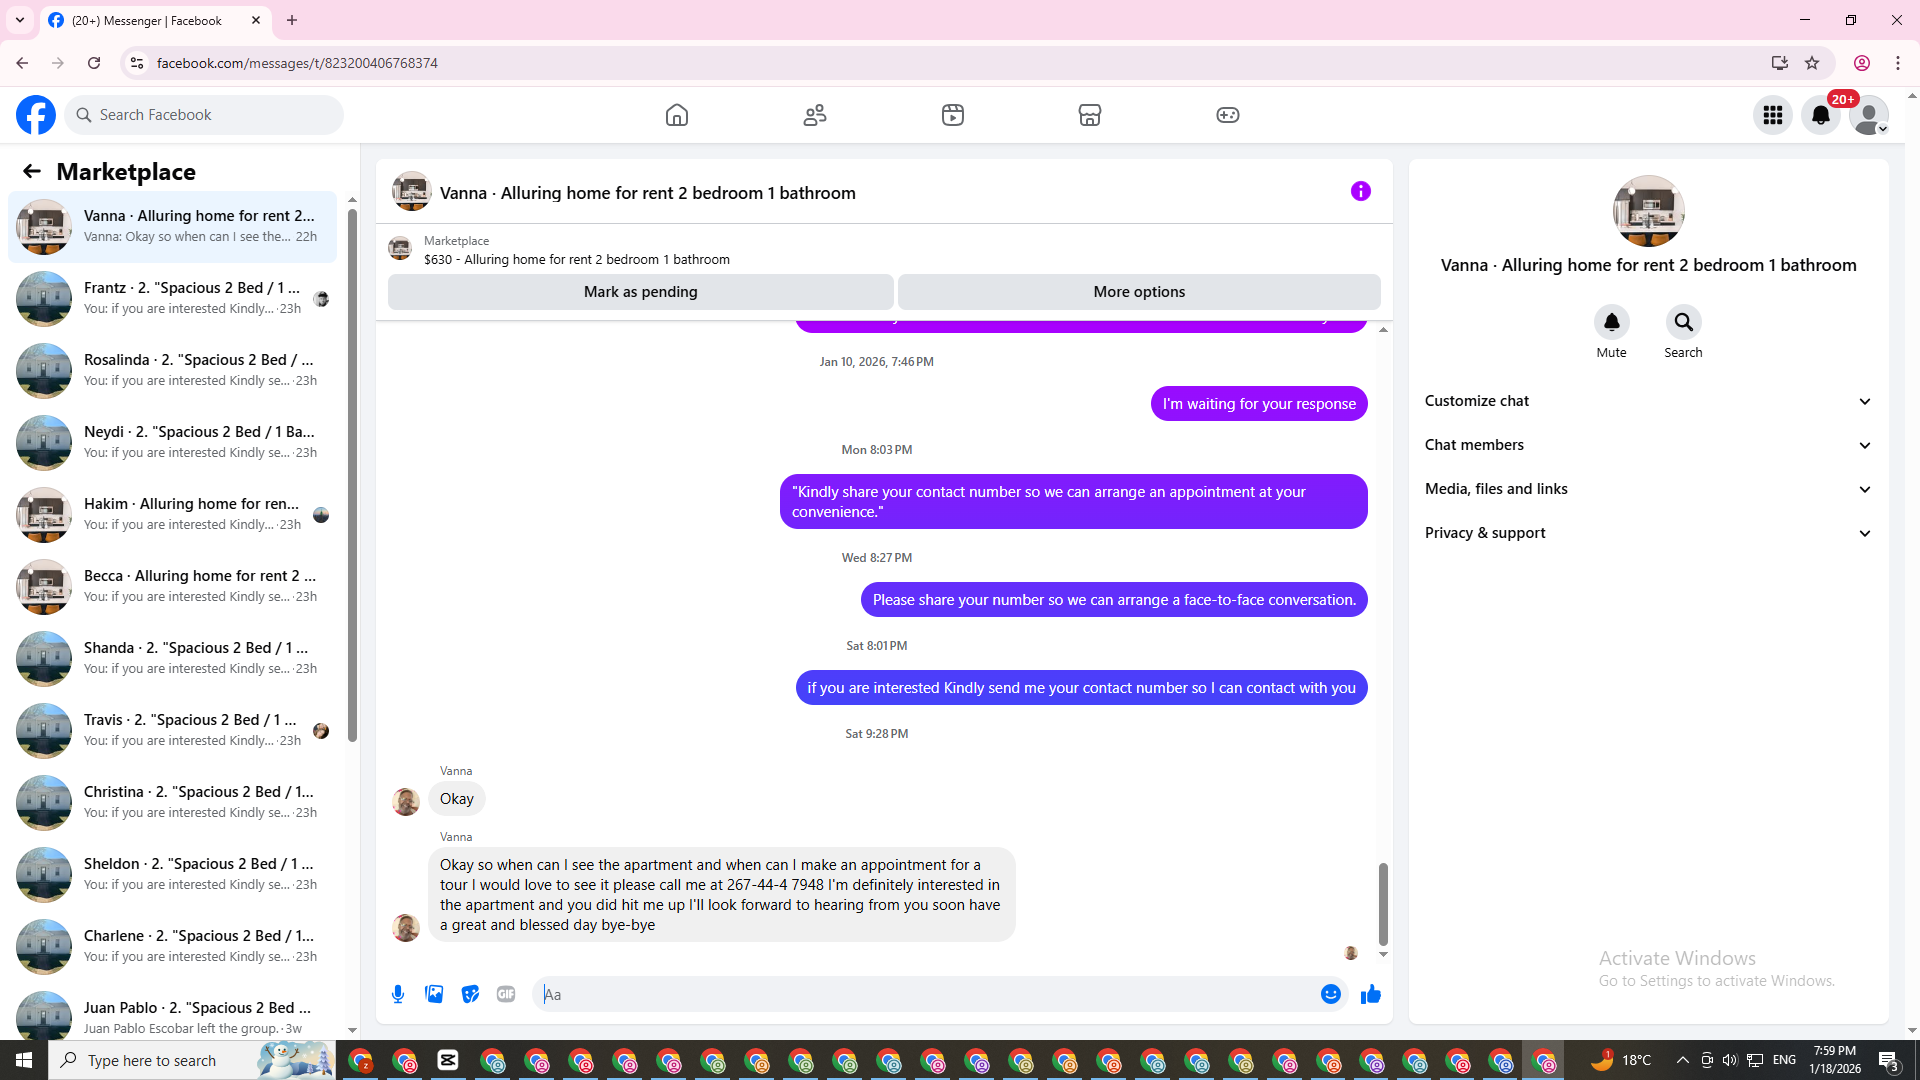Image resolution: width=1920 pixels, height=1080 pixels.
Task: Search in conversation with magnifier icon
Action: click(1683, 323)
